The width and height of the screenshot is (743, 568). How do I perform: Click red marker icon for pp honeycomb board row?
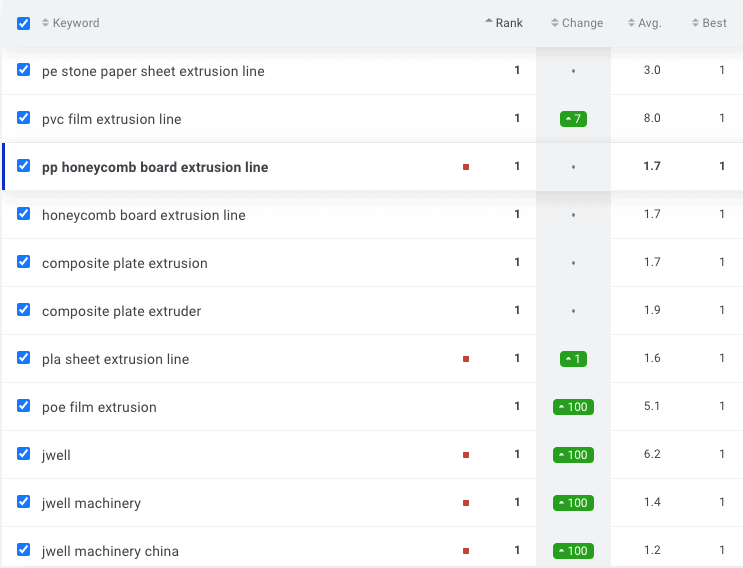[466, 167]
